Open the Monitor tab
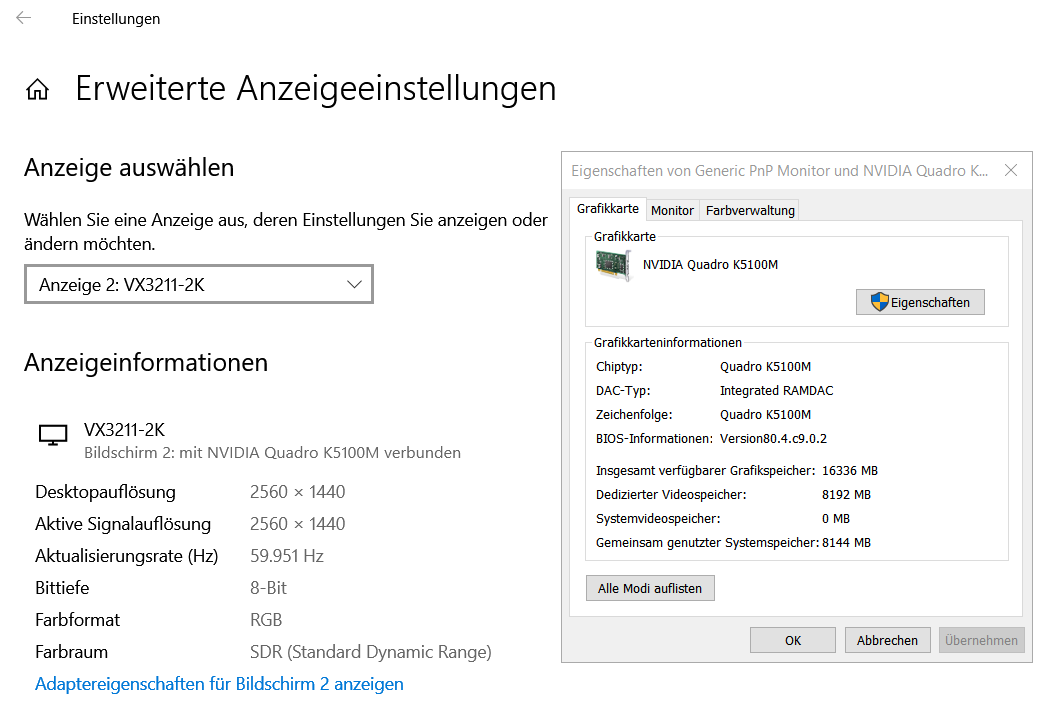The height and width of the screenshot is (706, 1037). point(672,210)
